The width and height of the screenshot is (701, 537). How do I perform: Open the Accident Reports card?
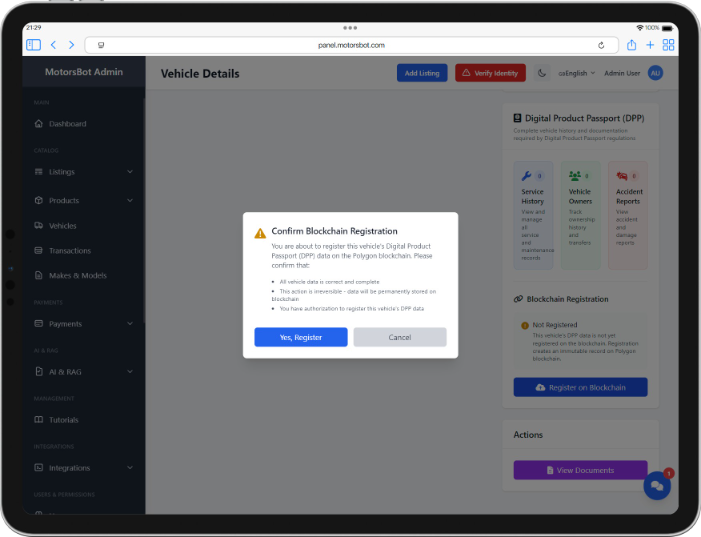tap(628, 214)
